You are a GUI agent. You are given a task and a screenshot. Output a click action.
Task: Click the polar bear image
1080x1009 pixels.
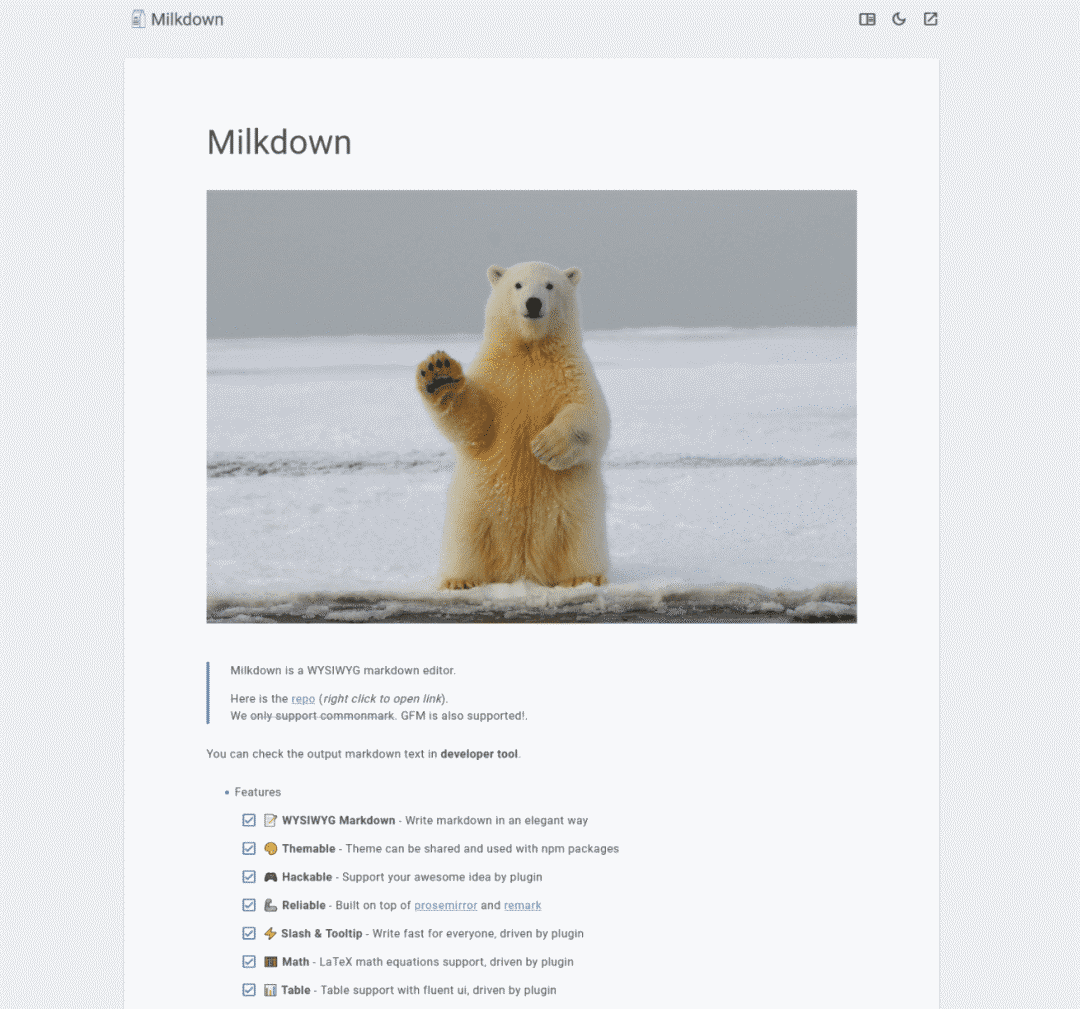532,406
